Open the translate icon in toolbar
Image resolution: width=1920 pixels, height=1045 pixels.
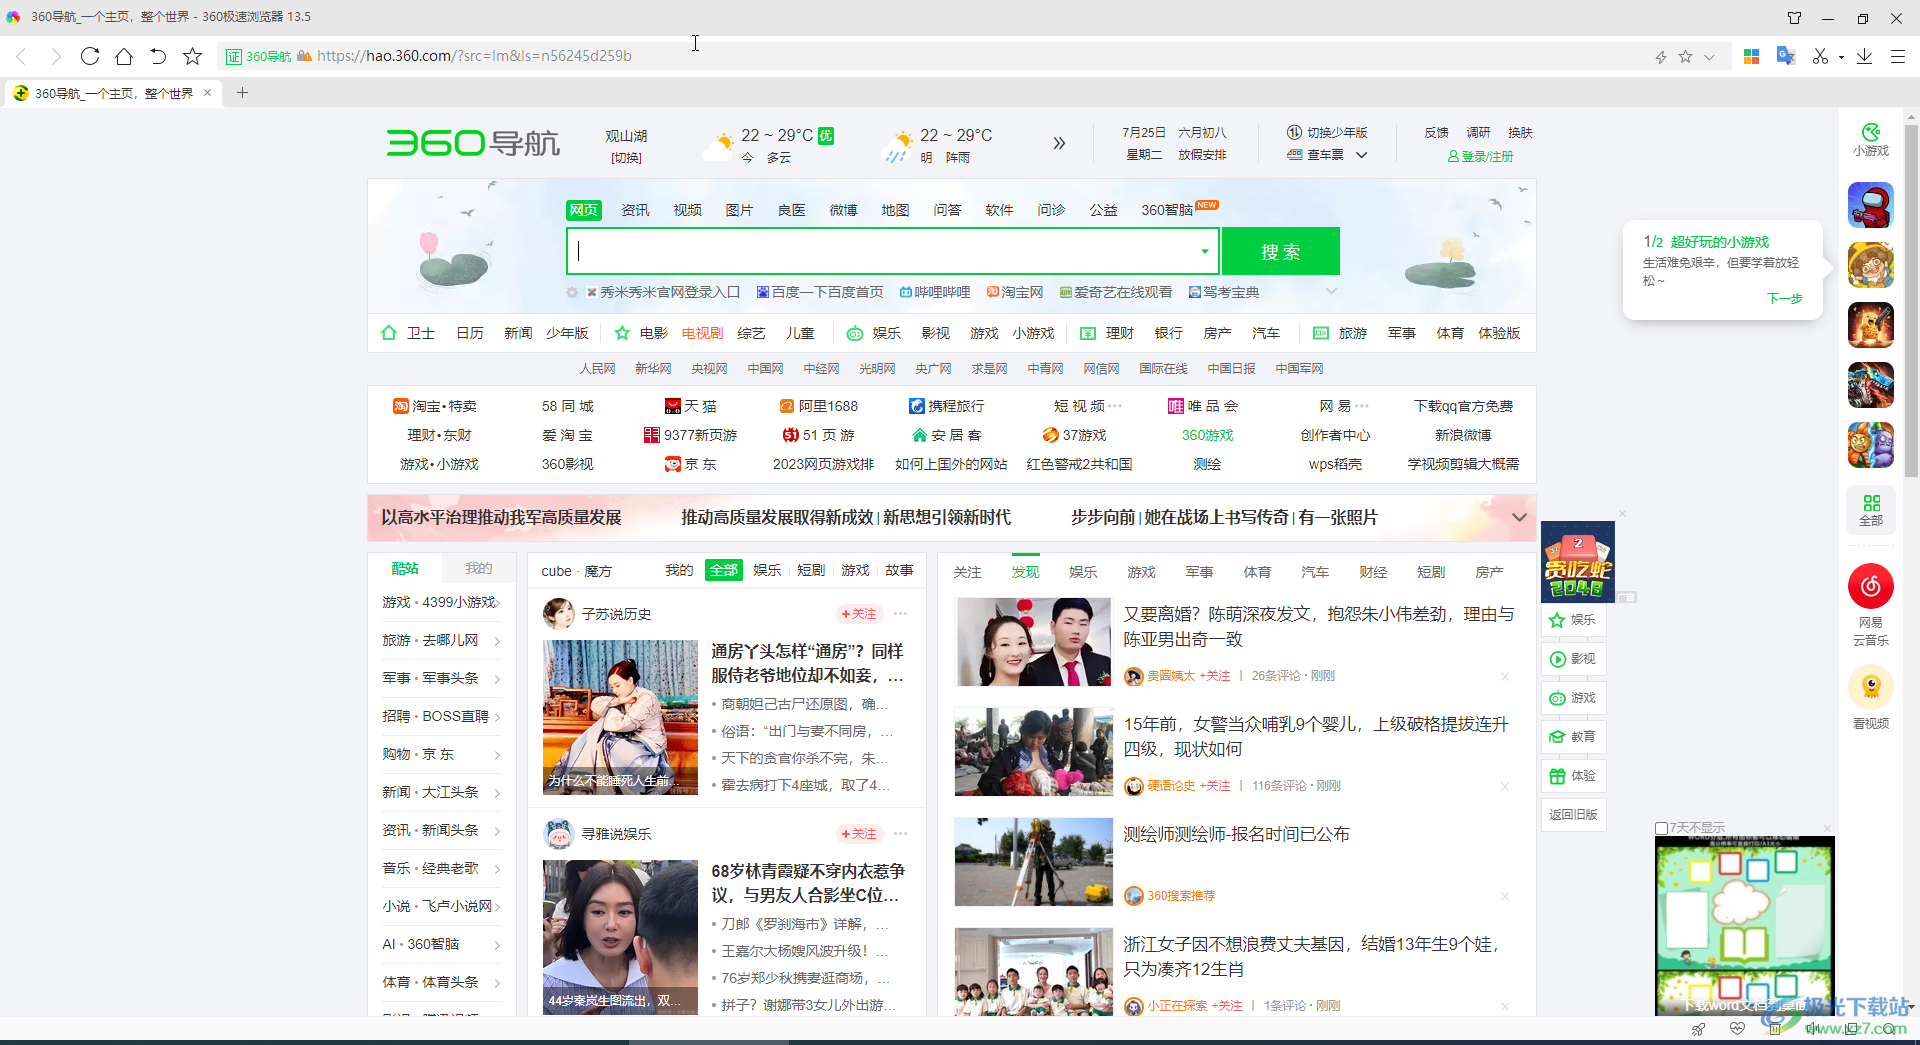pyautogui.click(x=1785, y=56)
